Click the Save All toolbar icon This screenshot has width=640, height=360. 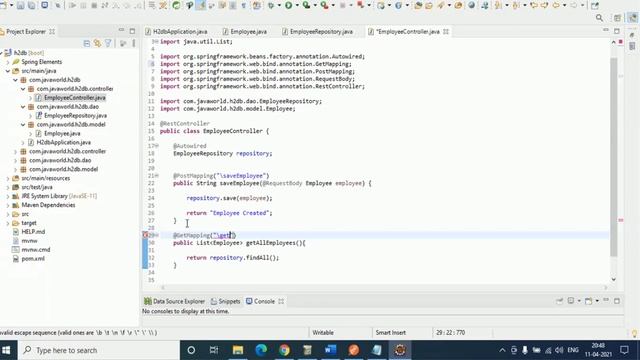31,5
